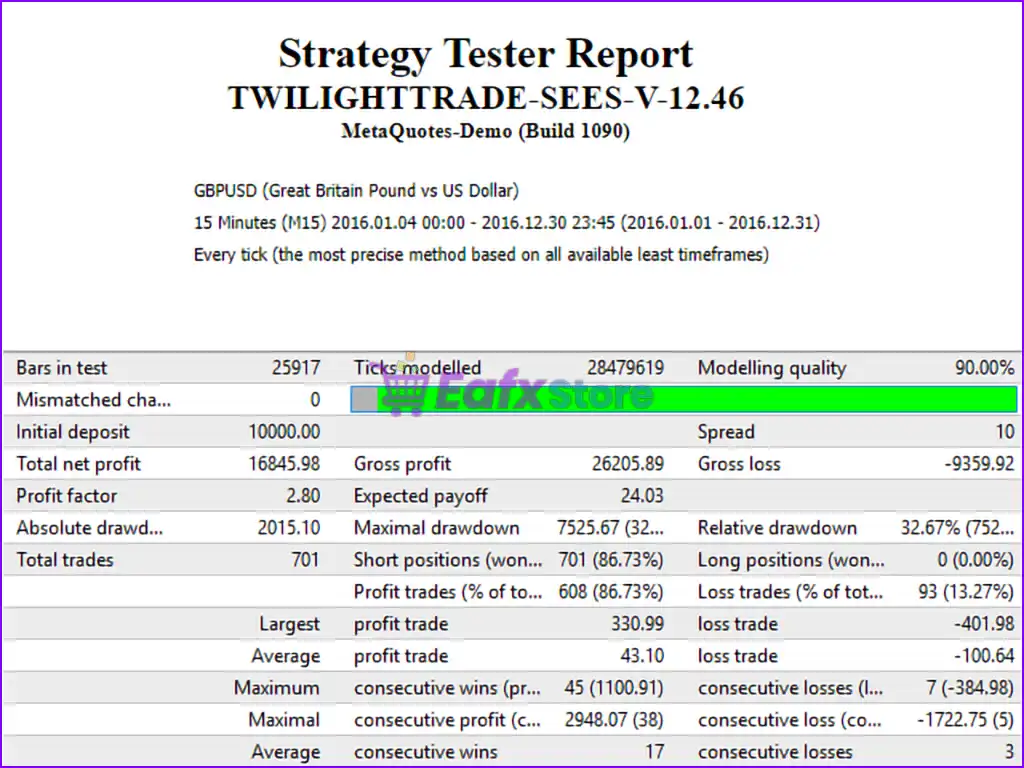Click the Bars in test label
The image size is (1024, 768).
[x=61, y=368]
